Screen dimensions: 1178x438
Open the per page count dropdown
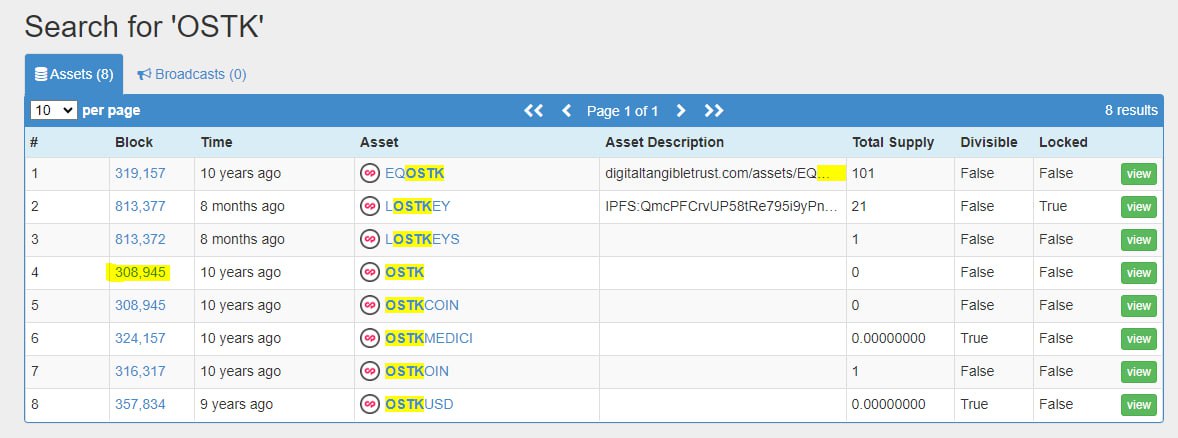tap(53, 110)
